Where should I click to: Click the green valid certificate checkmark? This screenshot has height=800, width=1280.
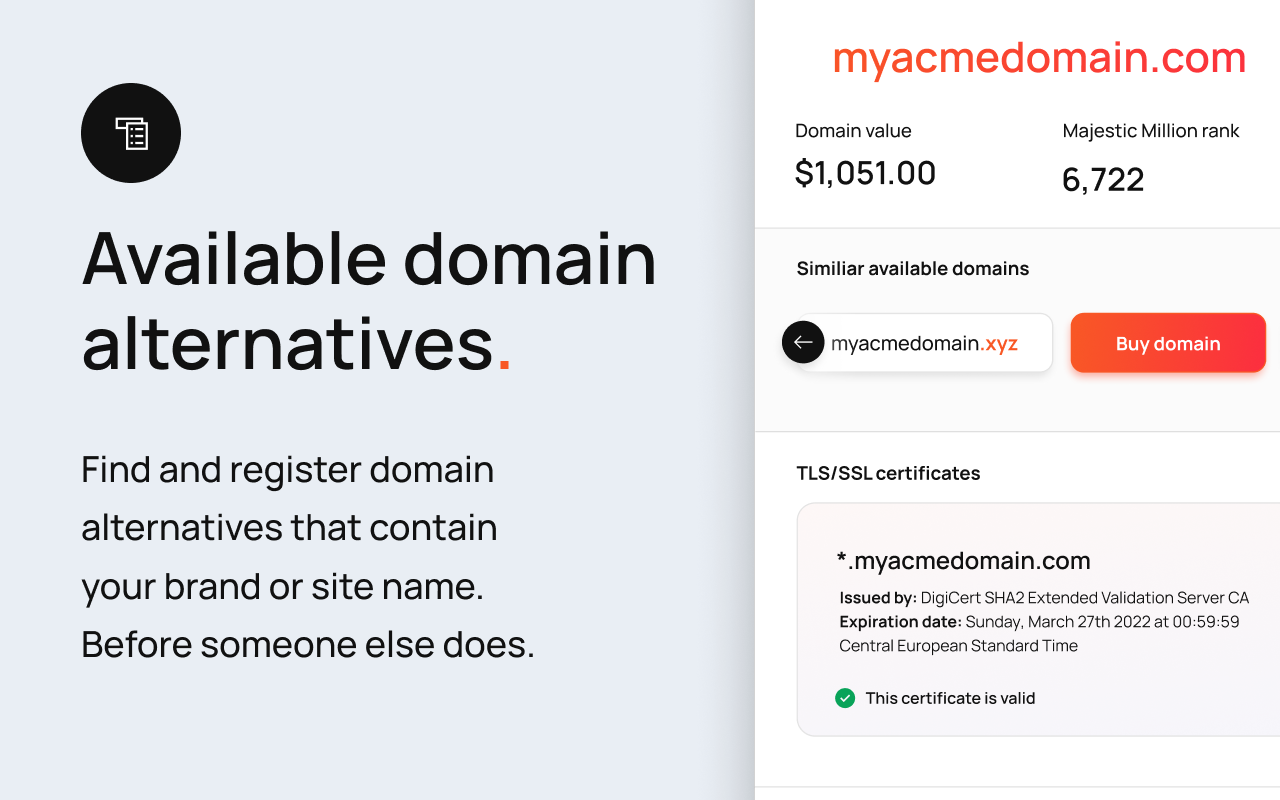point(845,698)
